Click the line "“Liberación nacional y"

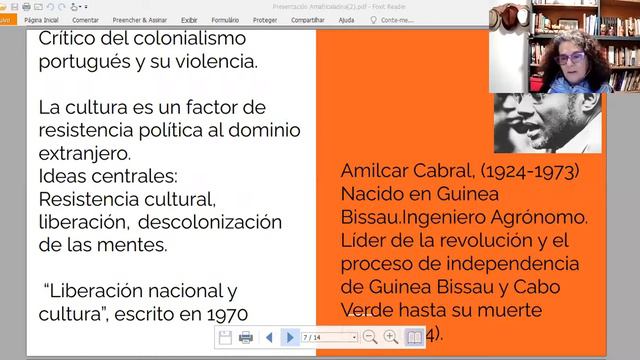click(x=140, y=291)
